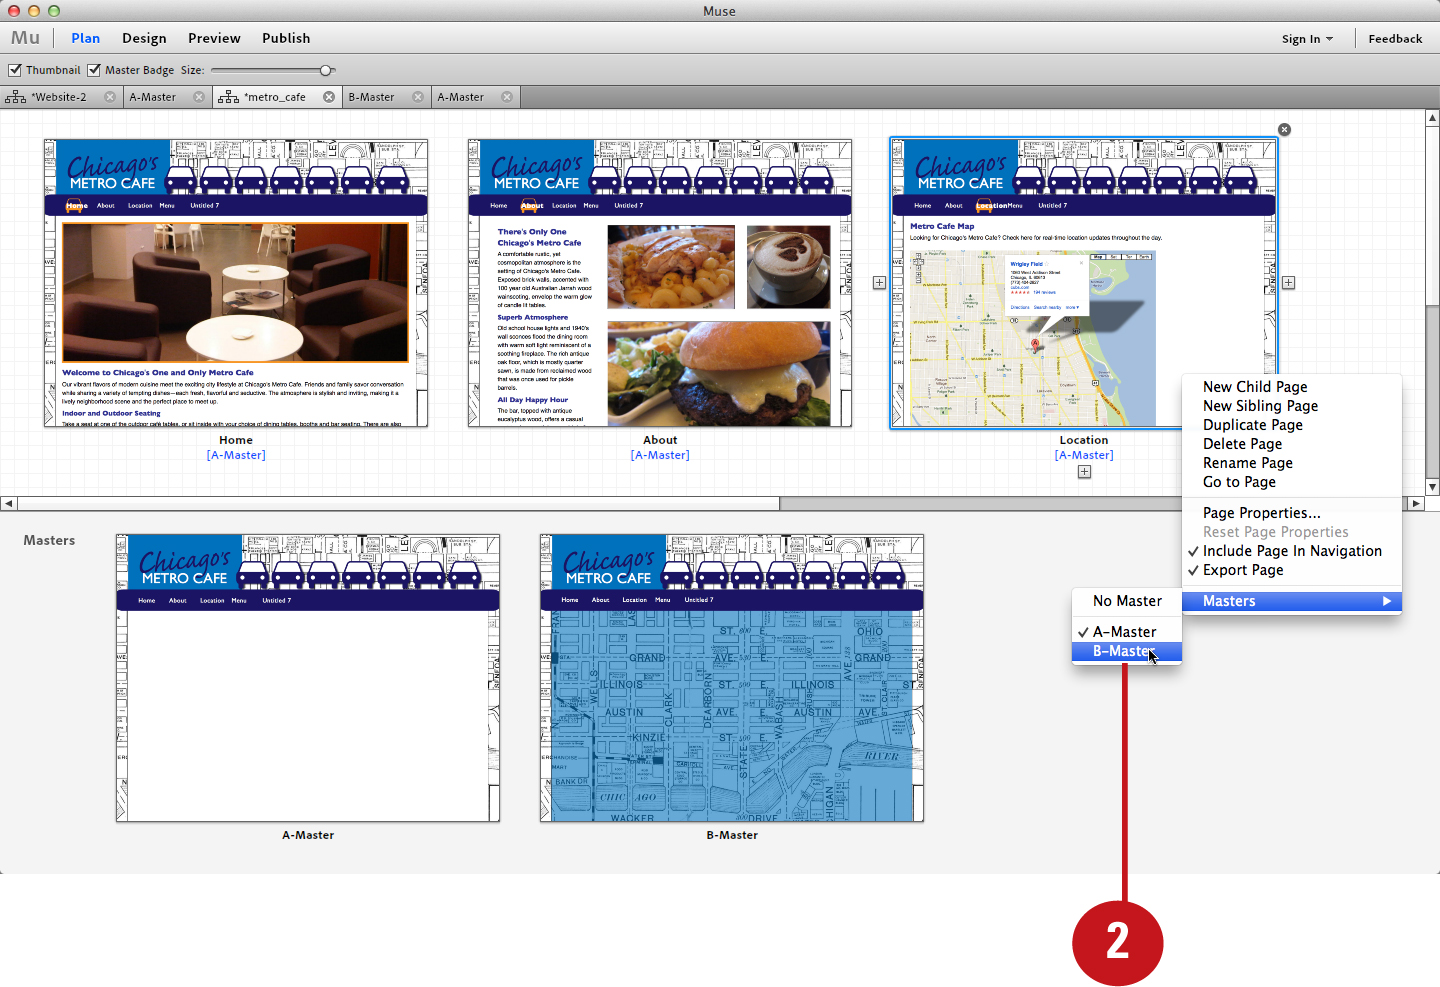Image resolution: width=1440 pixels, height=987 pixels.
Task: Select the Home page thumbnail
Action: tap(236, 283)
